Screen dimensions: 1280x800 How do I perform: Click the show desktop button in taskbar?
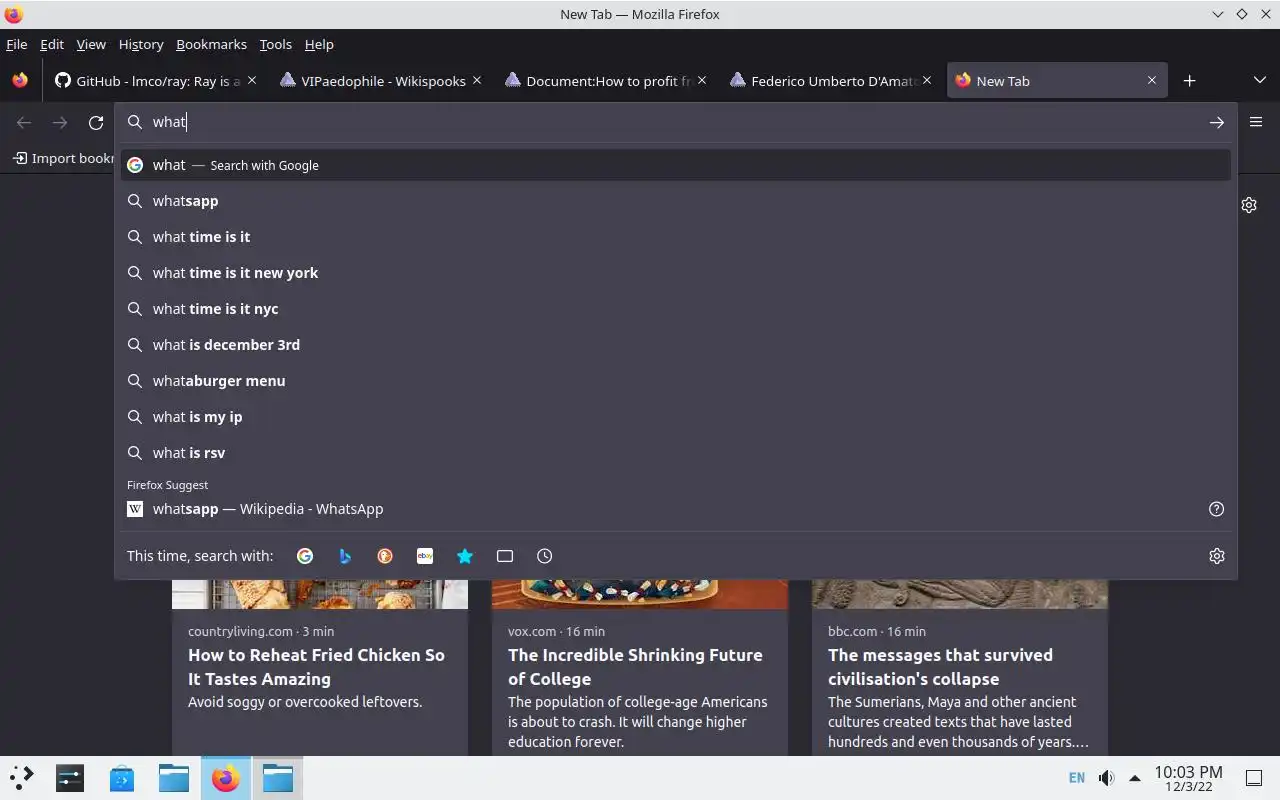1254,777
